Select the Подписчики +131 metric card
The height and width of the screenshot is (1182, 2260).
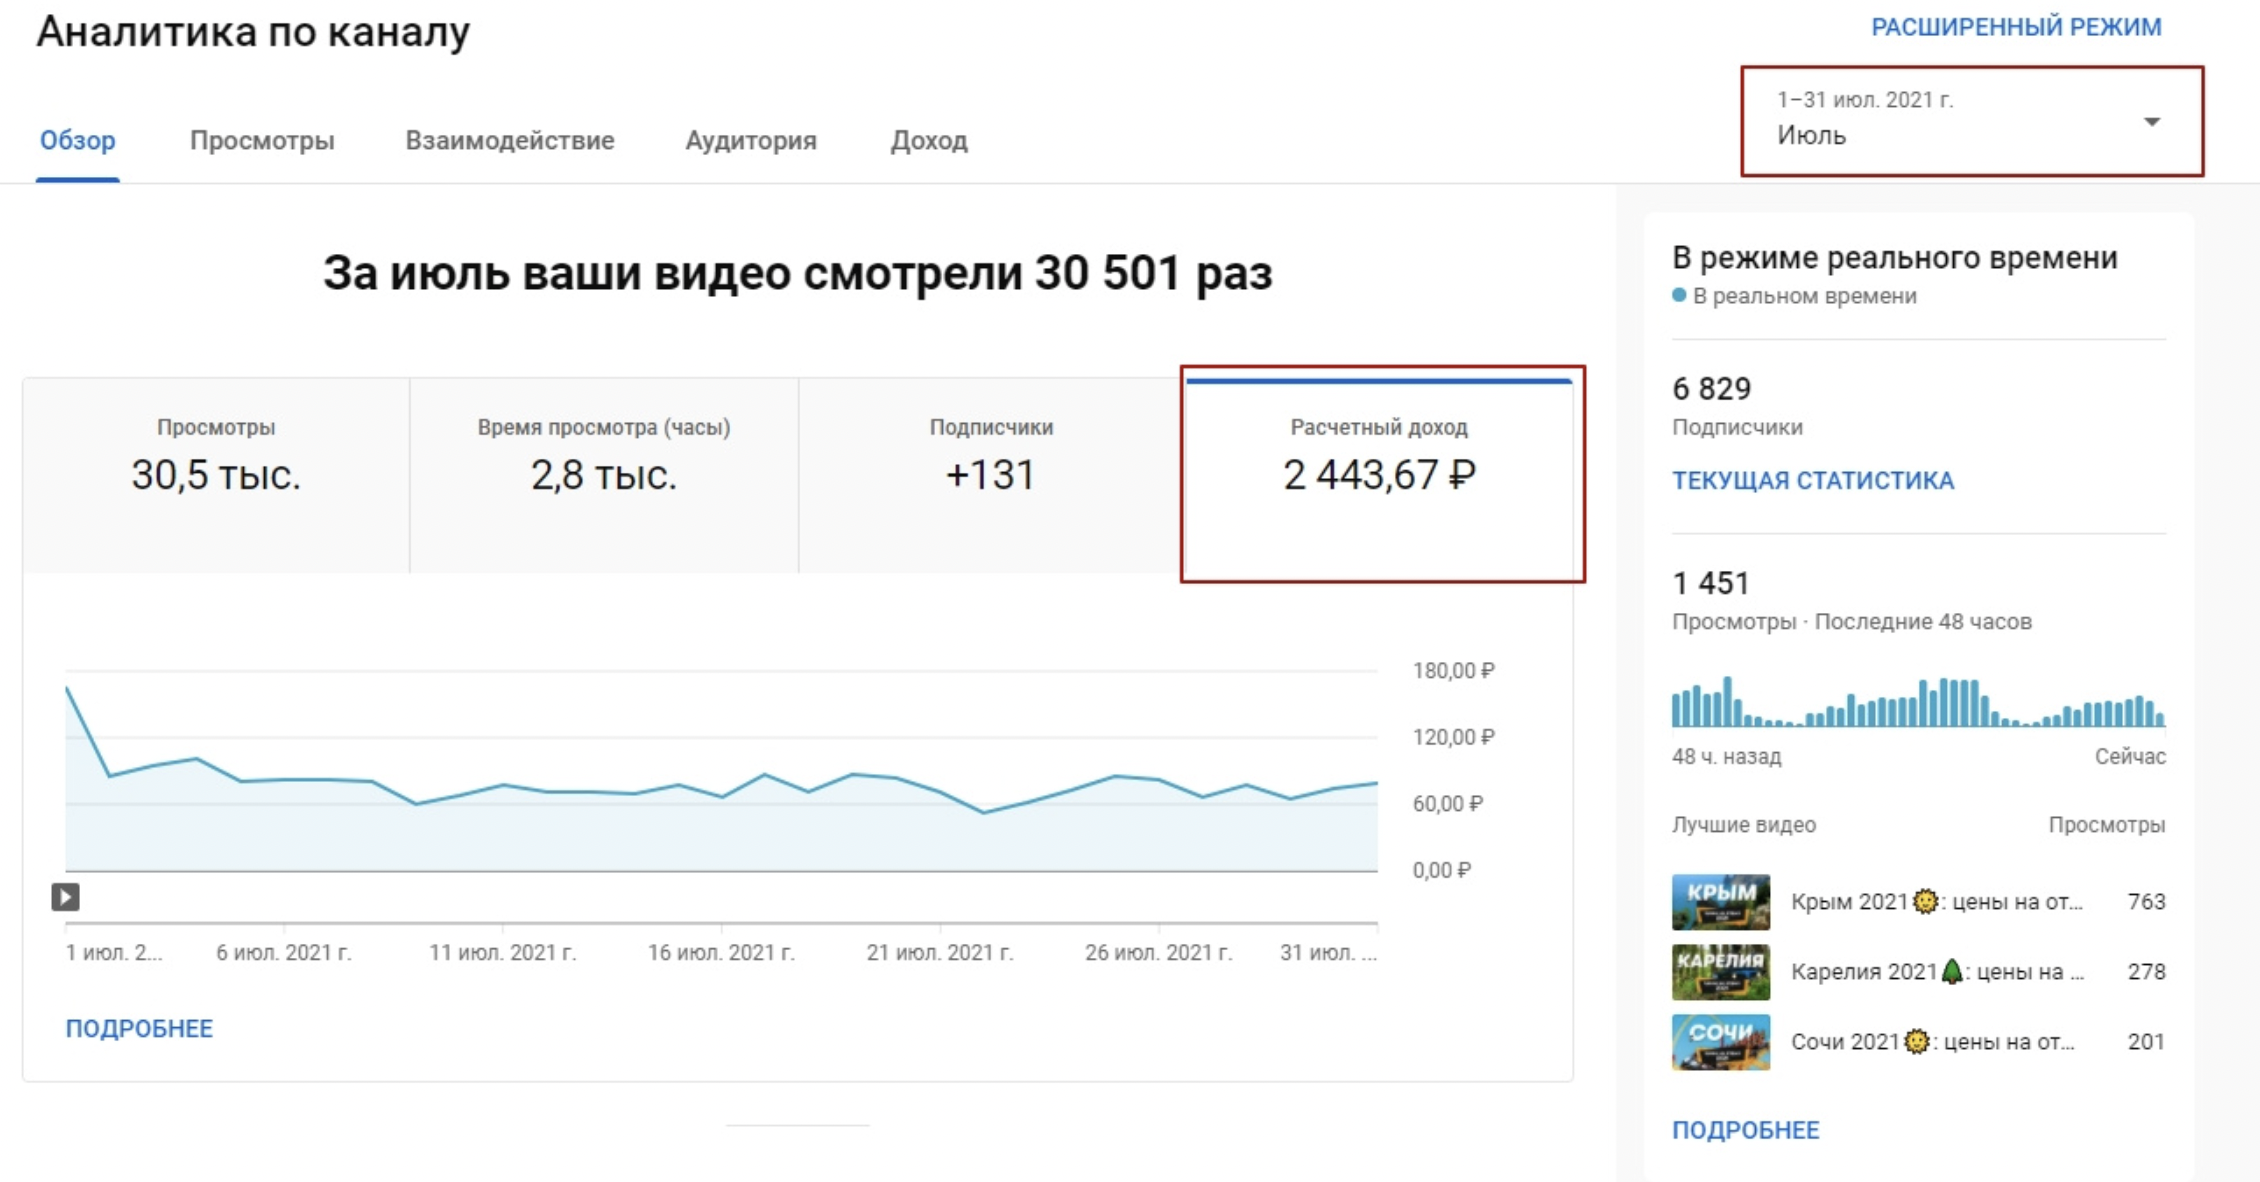point(990,474)
